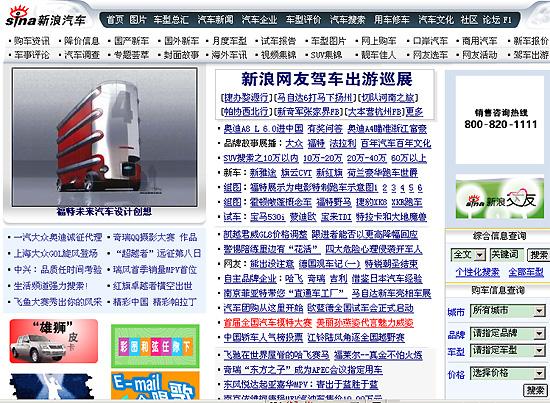Open the Ford future car design image
The height and width of the screenshot is (403, 550).
pos(105,137)
